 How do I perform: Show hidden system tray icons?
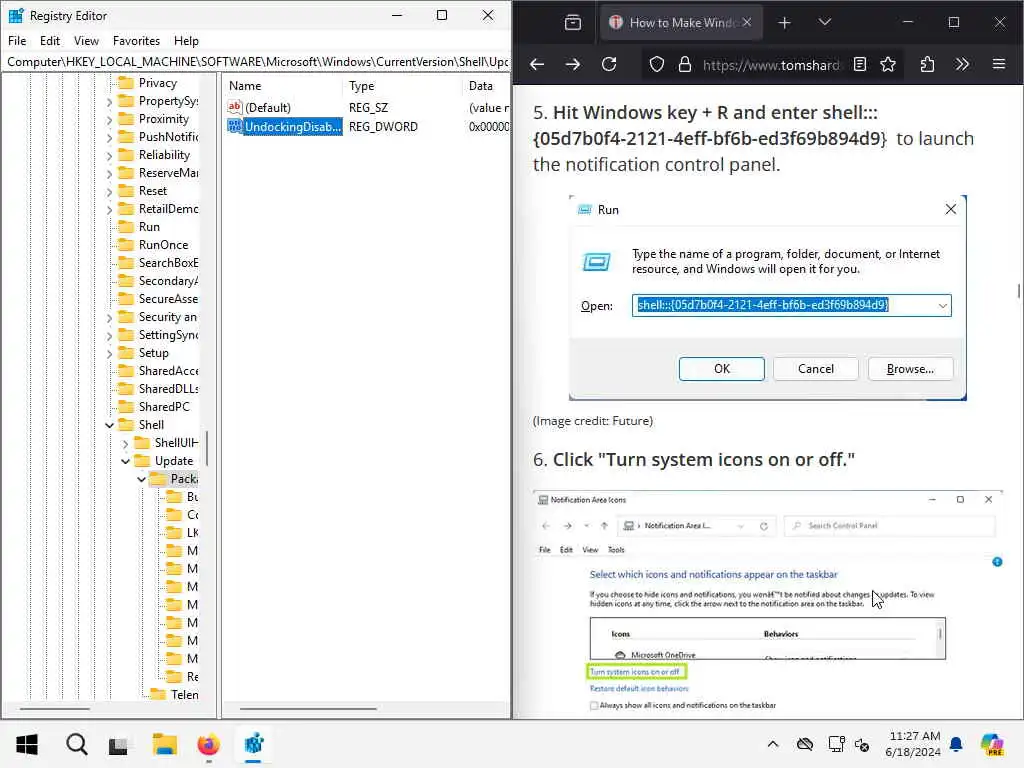(x=773, y=744)
